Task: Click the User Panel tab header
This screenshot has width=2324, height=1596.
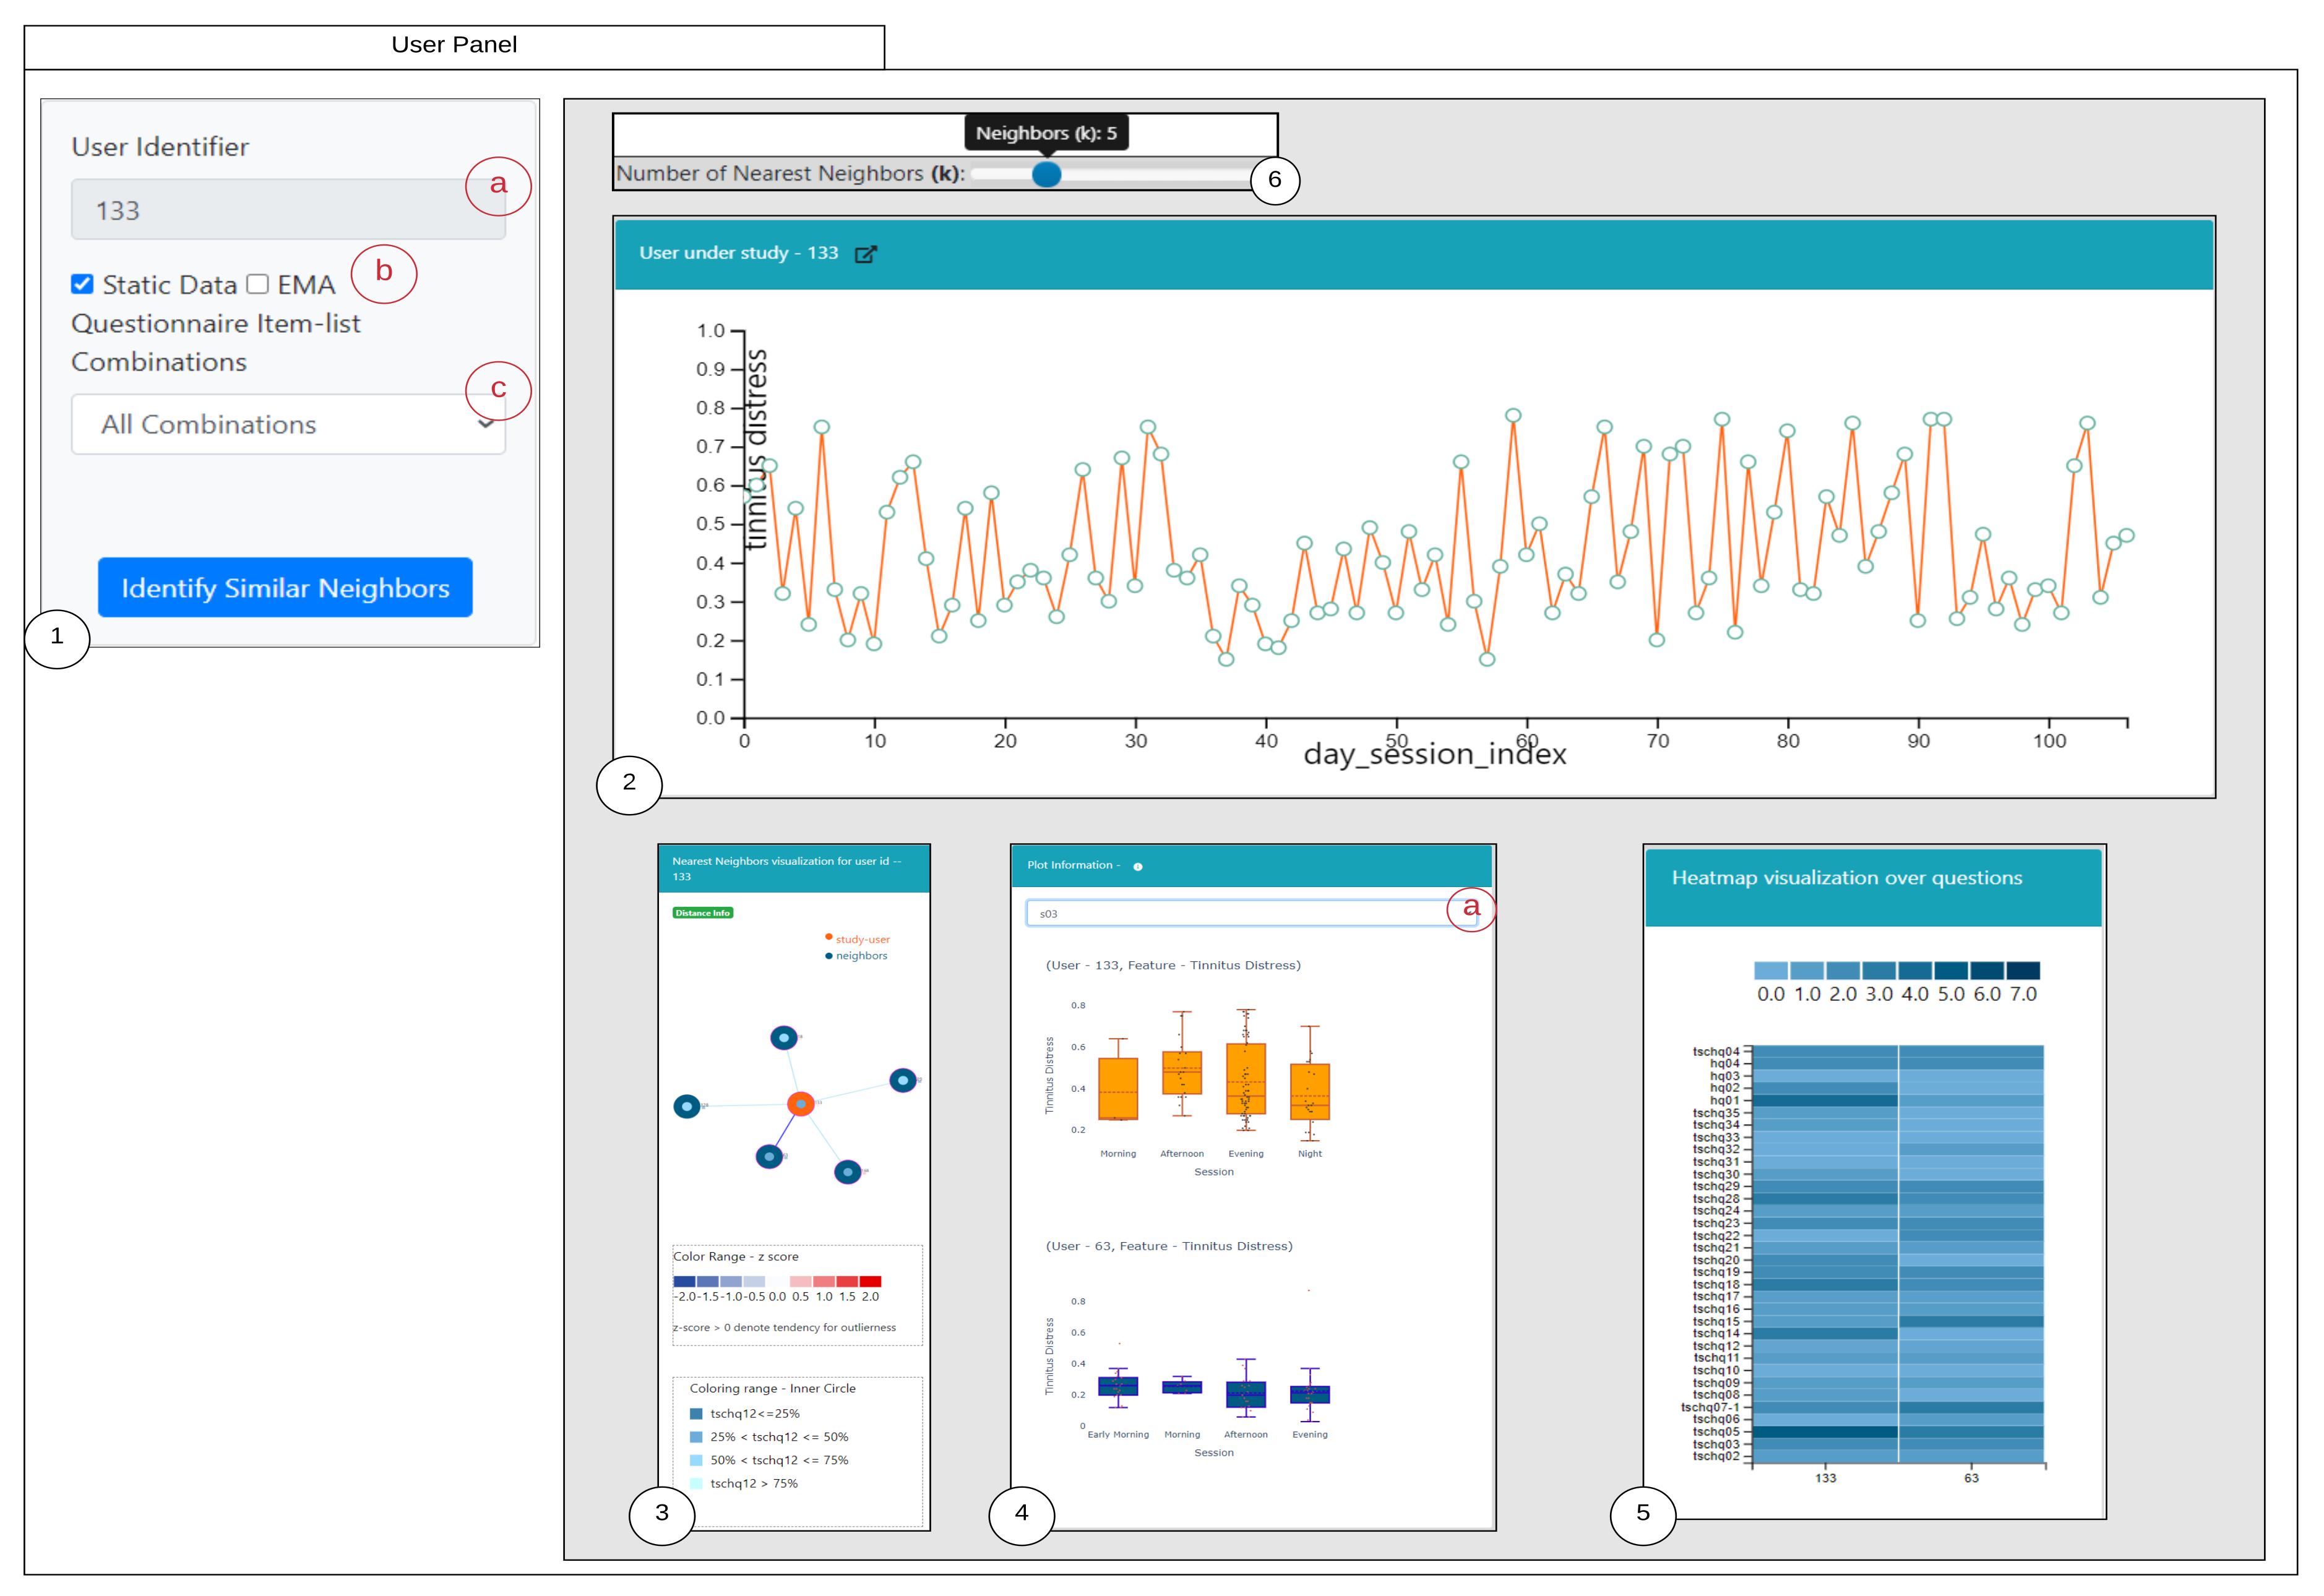Action: [454, 45]
